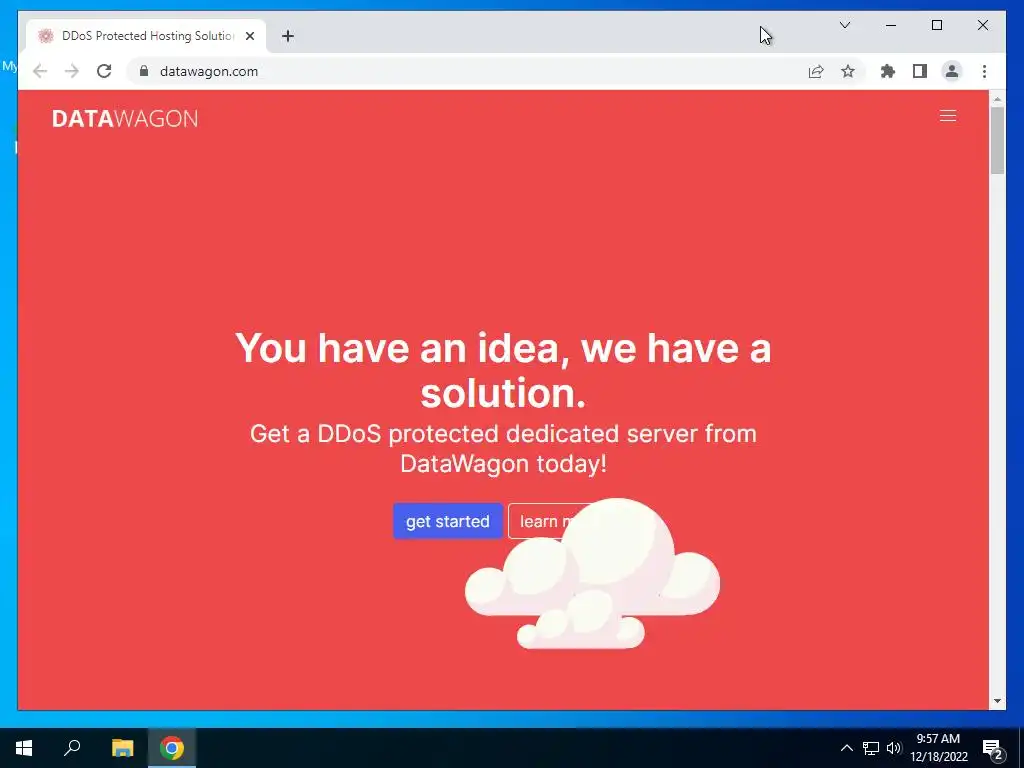Maximize the Chrome window
This screenshot has width=1024, height=768.
pos(936,25)
